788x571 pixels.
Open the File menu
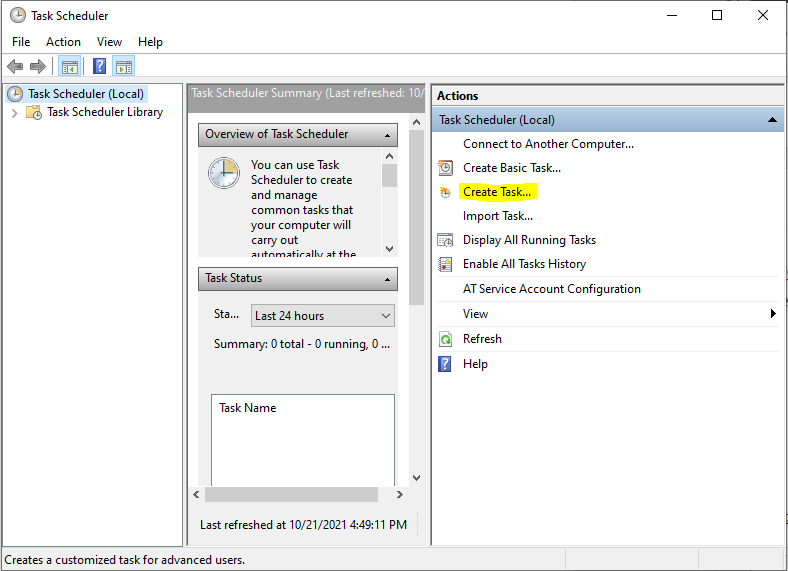pos(21,42)
